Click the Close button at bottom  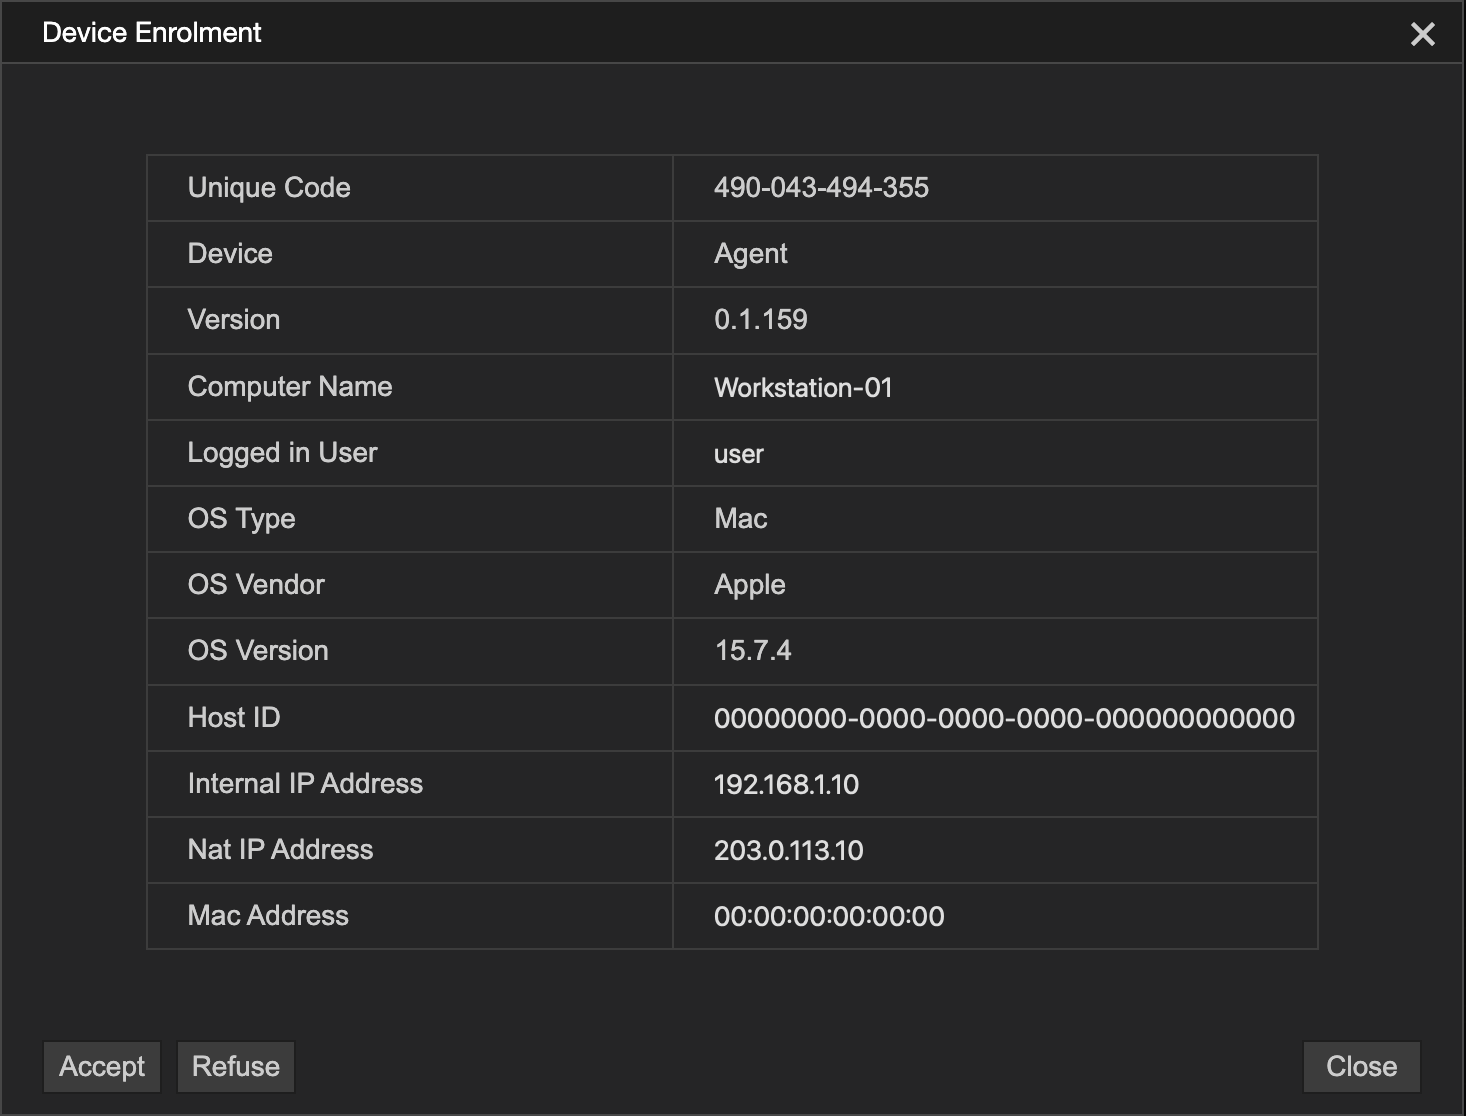tap(1362, 1067)
